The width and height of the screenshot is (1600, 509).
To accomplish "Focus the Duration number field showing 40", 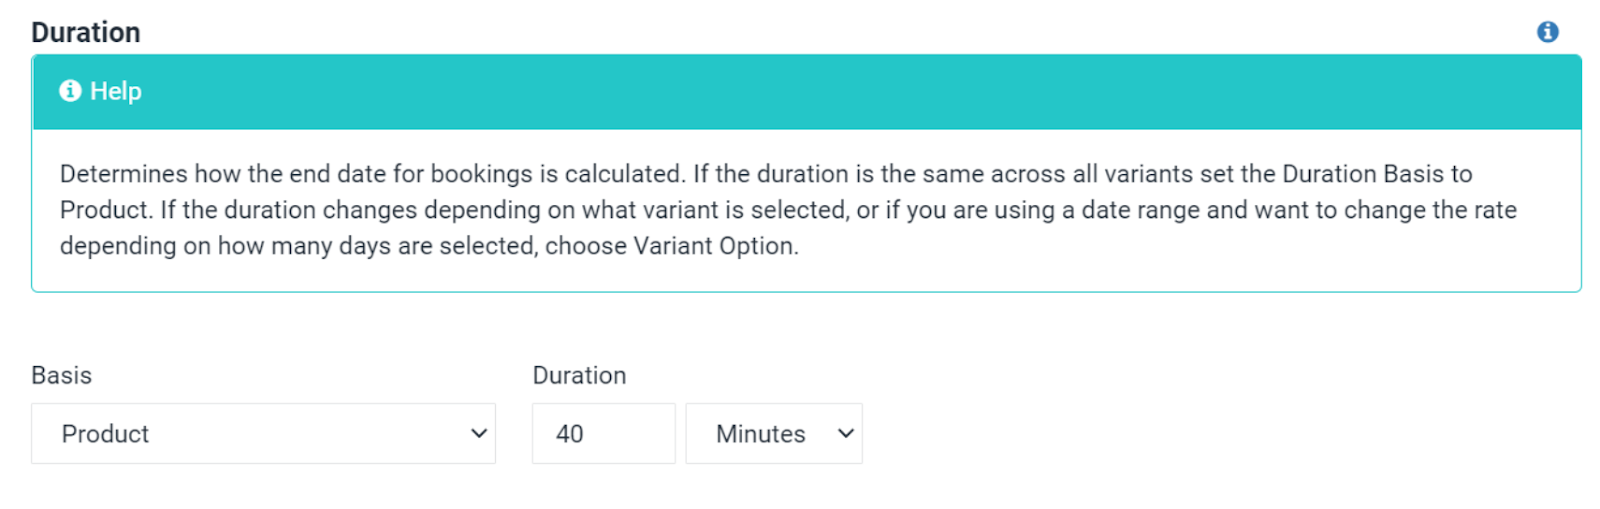I will coord(603,434).
